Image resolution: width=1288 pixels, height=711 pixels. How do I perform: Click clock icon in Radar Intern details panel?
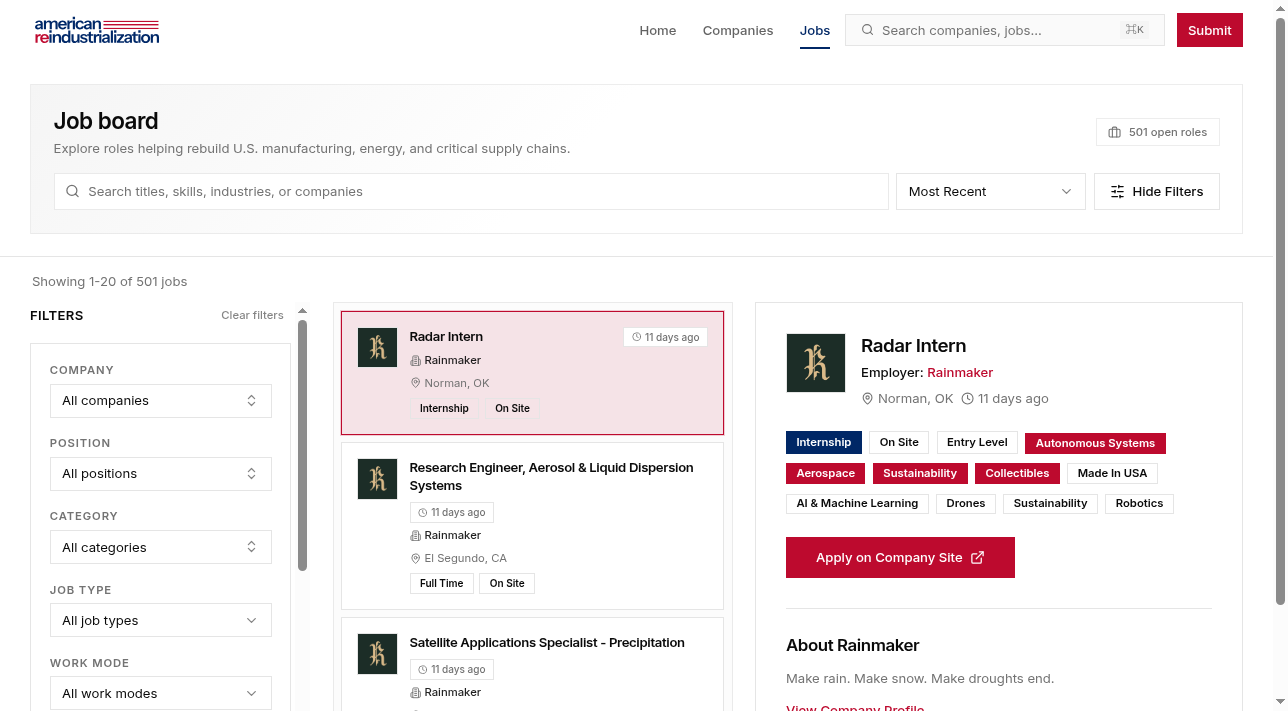tap(968, 398)
